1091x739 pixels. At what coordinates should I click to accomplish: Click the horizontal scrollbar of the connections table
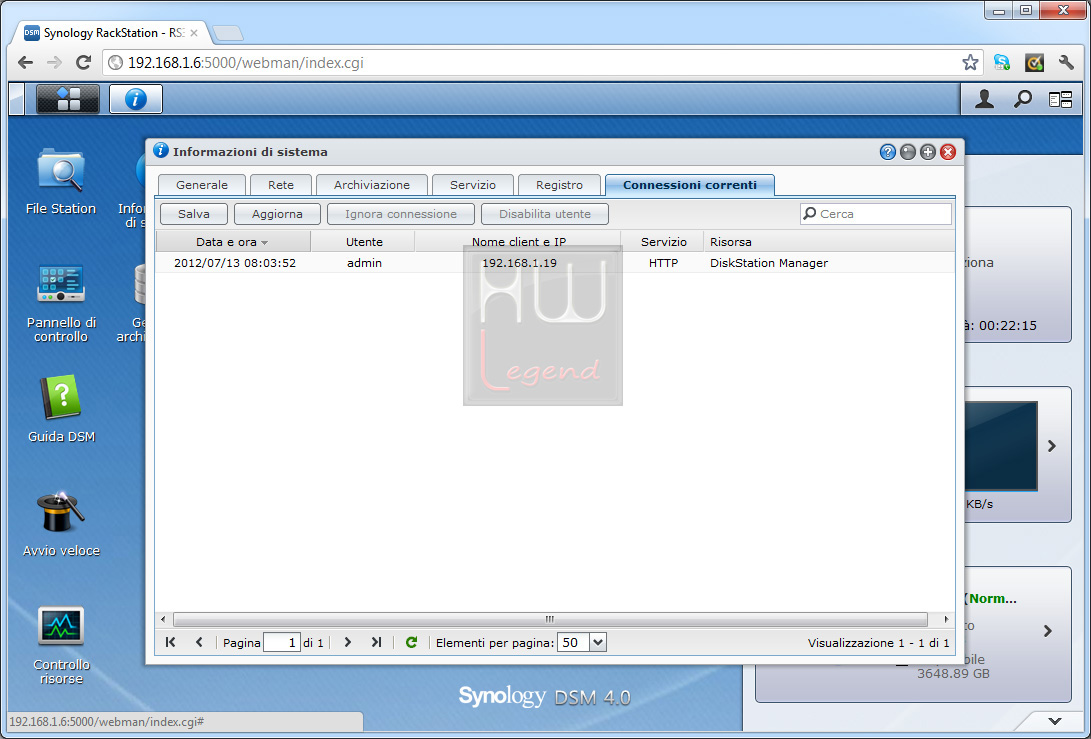pyautogui.click(x=550, y=619)
